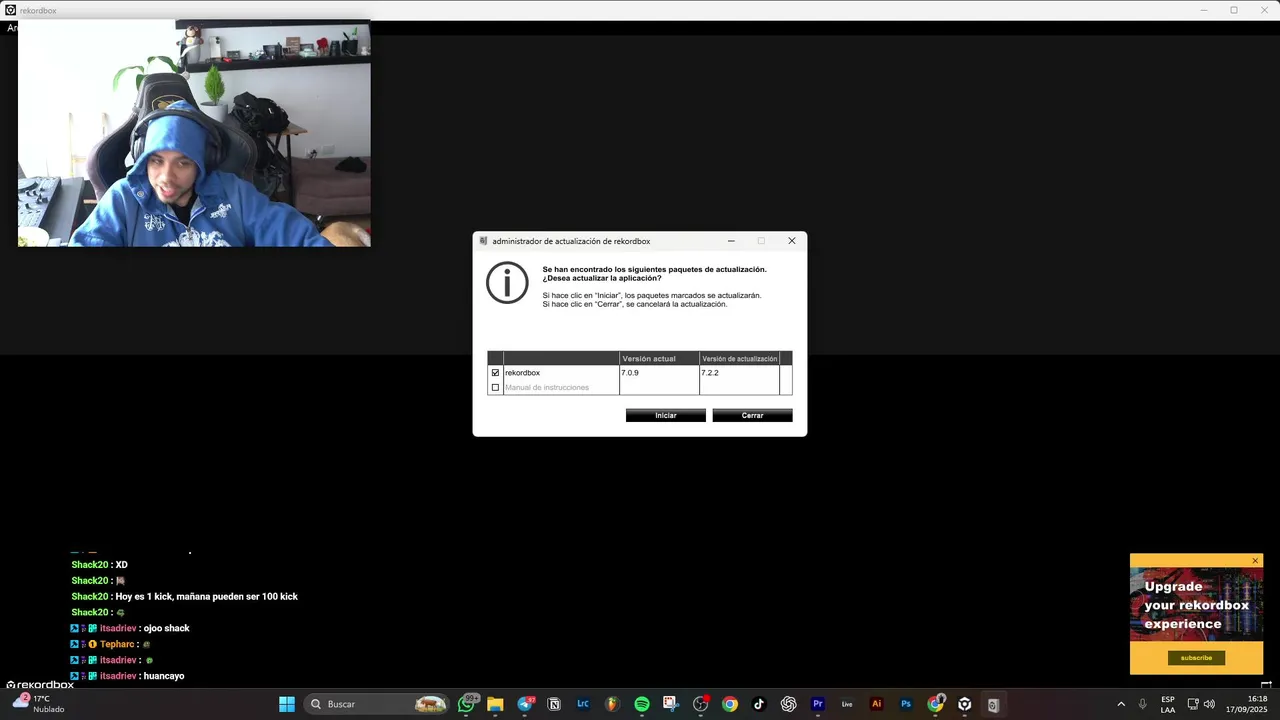Click the rekordbox logo watermark bottom-left
Image resolution: width=1280 pixels, height=720 pixels.
pyautogui.click(x=40, y=685)
